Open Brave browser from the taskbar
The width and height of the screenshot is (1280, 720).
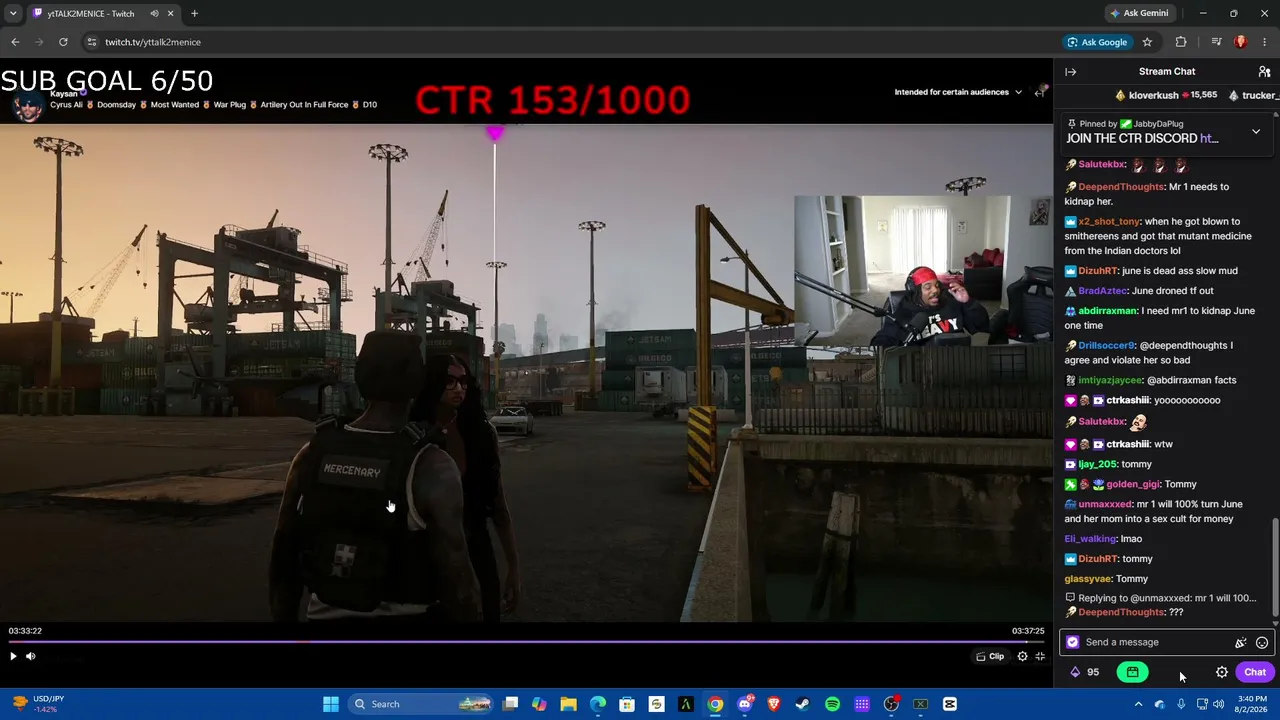coord(773,704)
